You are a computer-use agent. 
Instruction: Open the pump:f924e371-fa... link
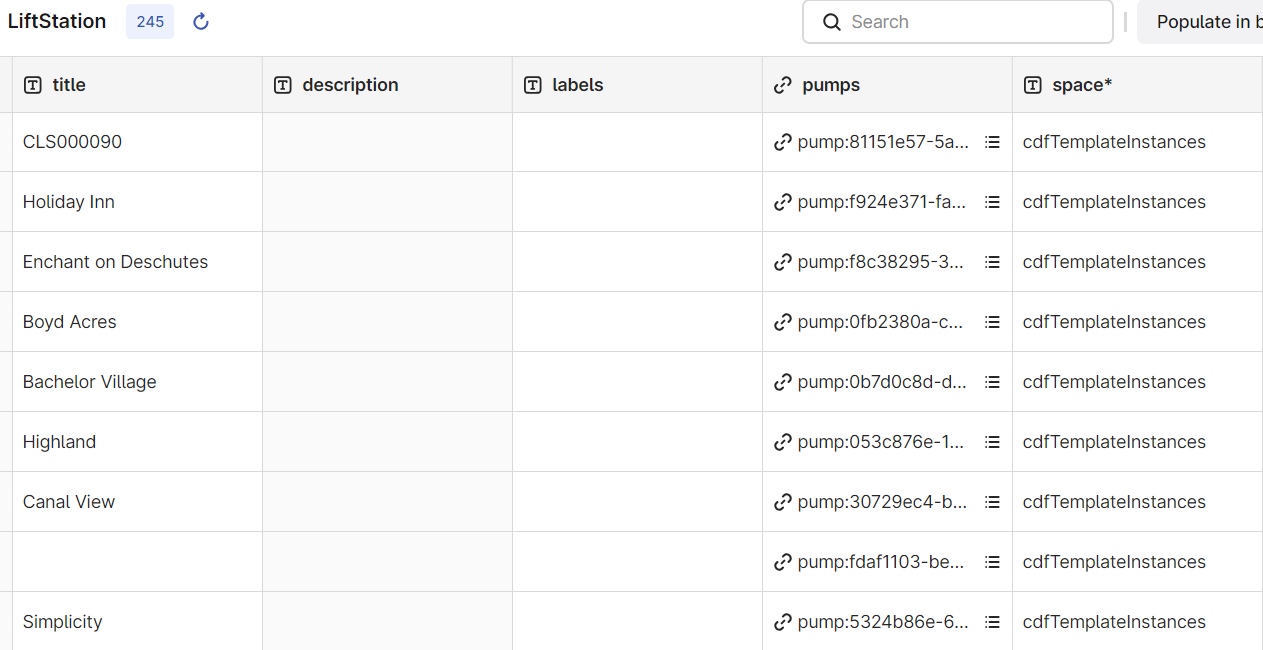[882, 202]
